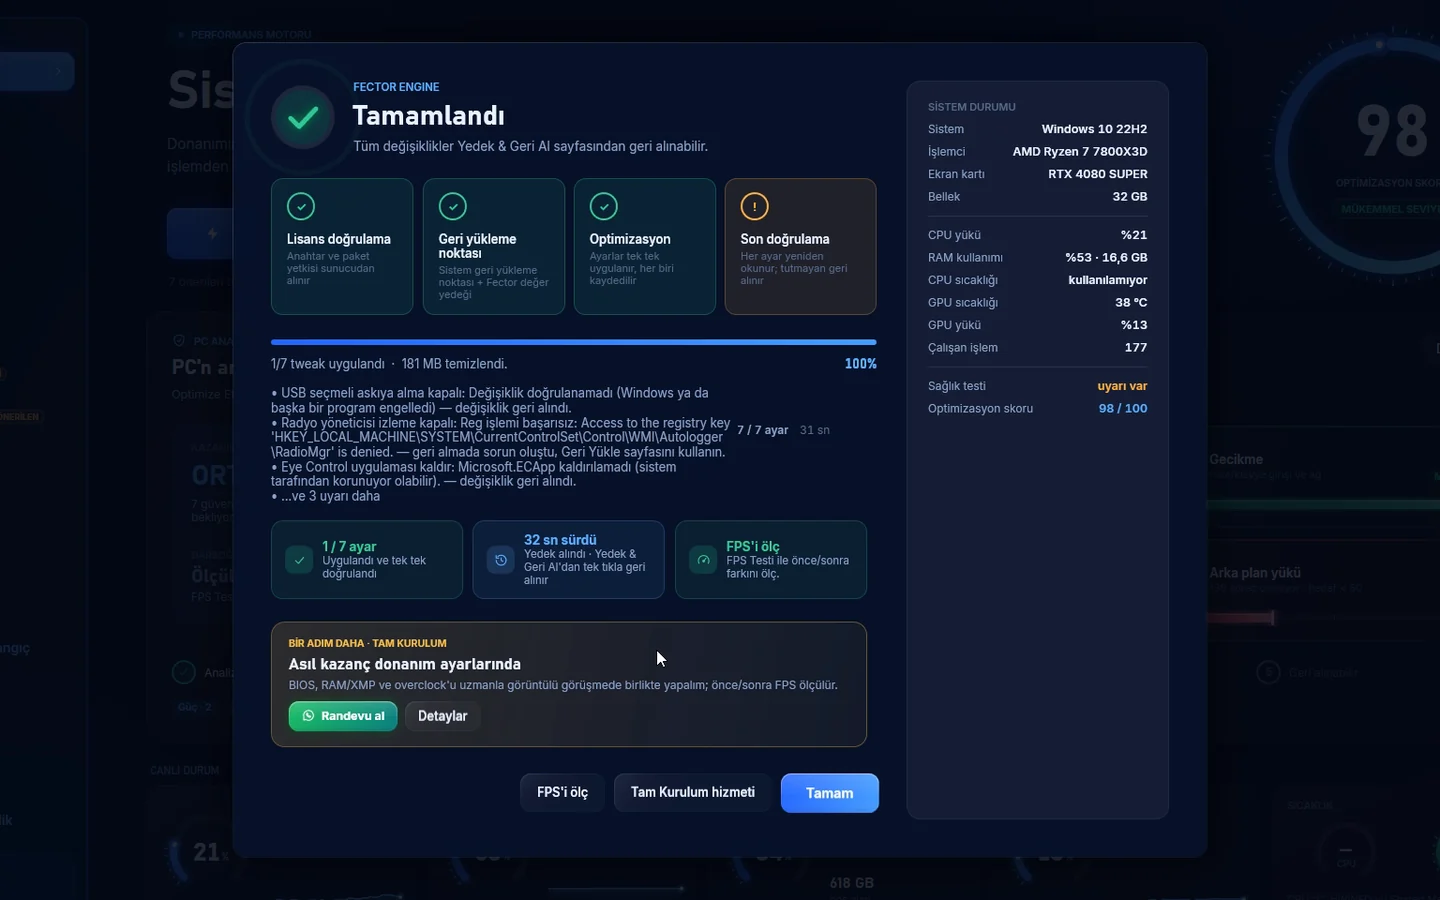Click the "Windows 10 22H2" system value
The width and height of the screenshot is (1440, 900).
(x=1094, y=129)
